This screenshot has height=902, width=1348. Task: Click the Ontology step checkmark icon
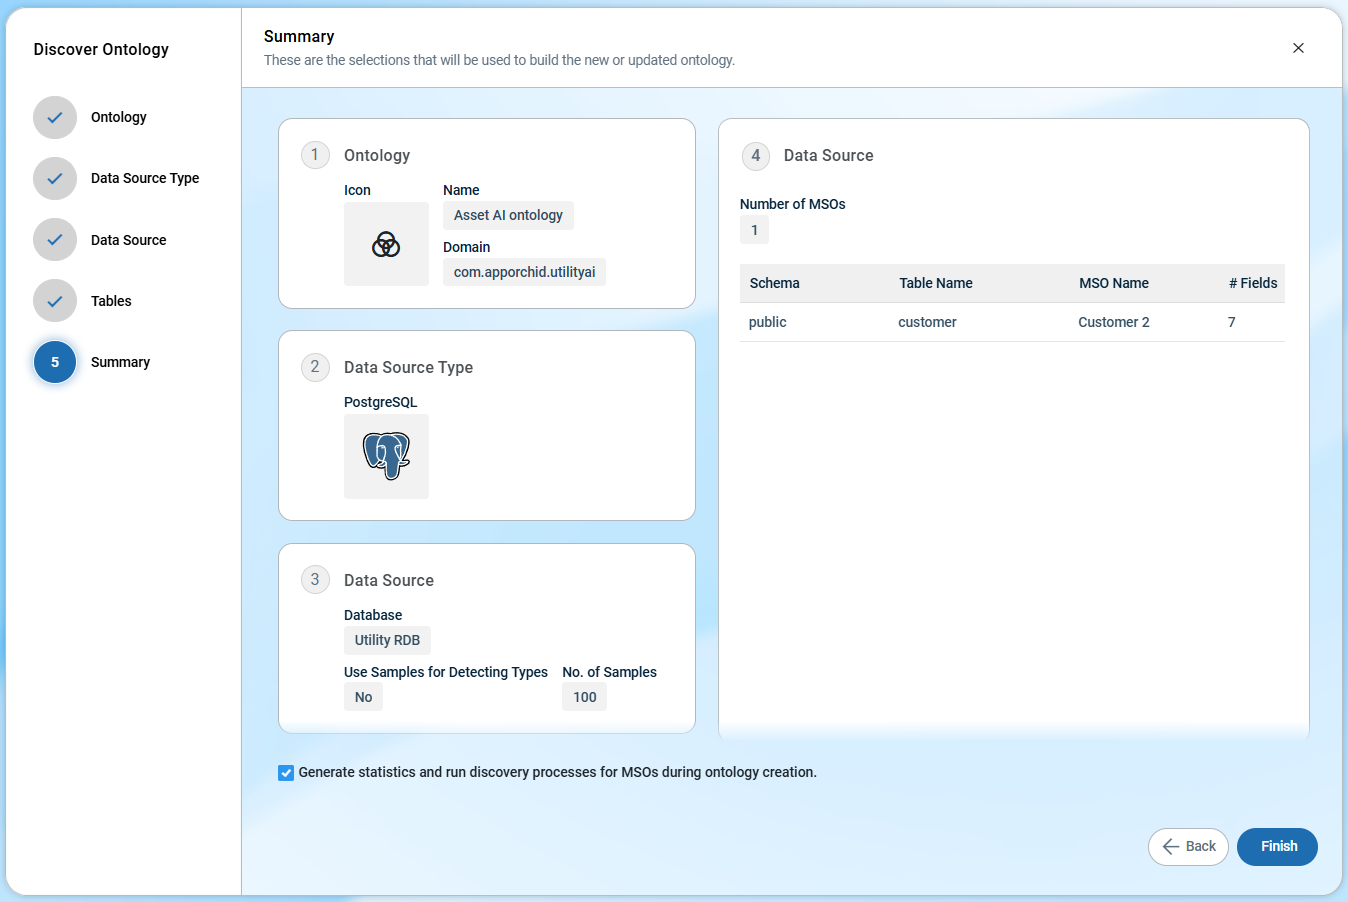tap(55, 118)
